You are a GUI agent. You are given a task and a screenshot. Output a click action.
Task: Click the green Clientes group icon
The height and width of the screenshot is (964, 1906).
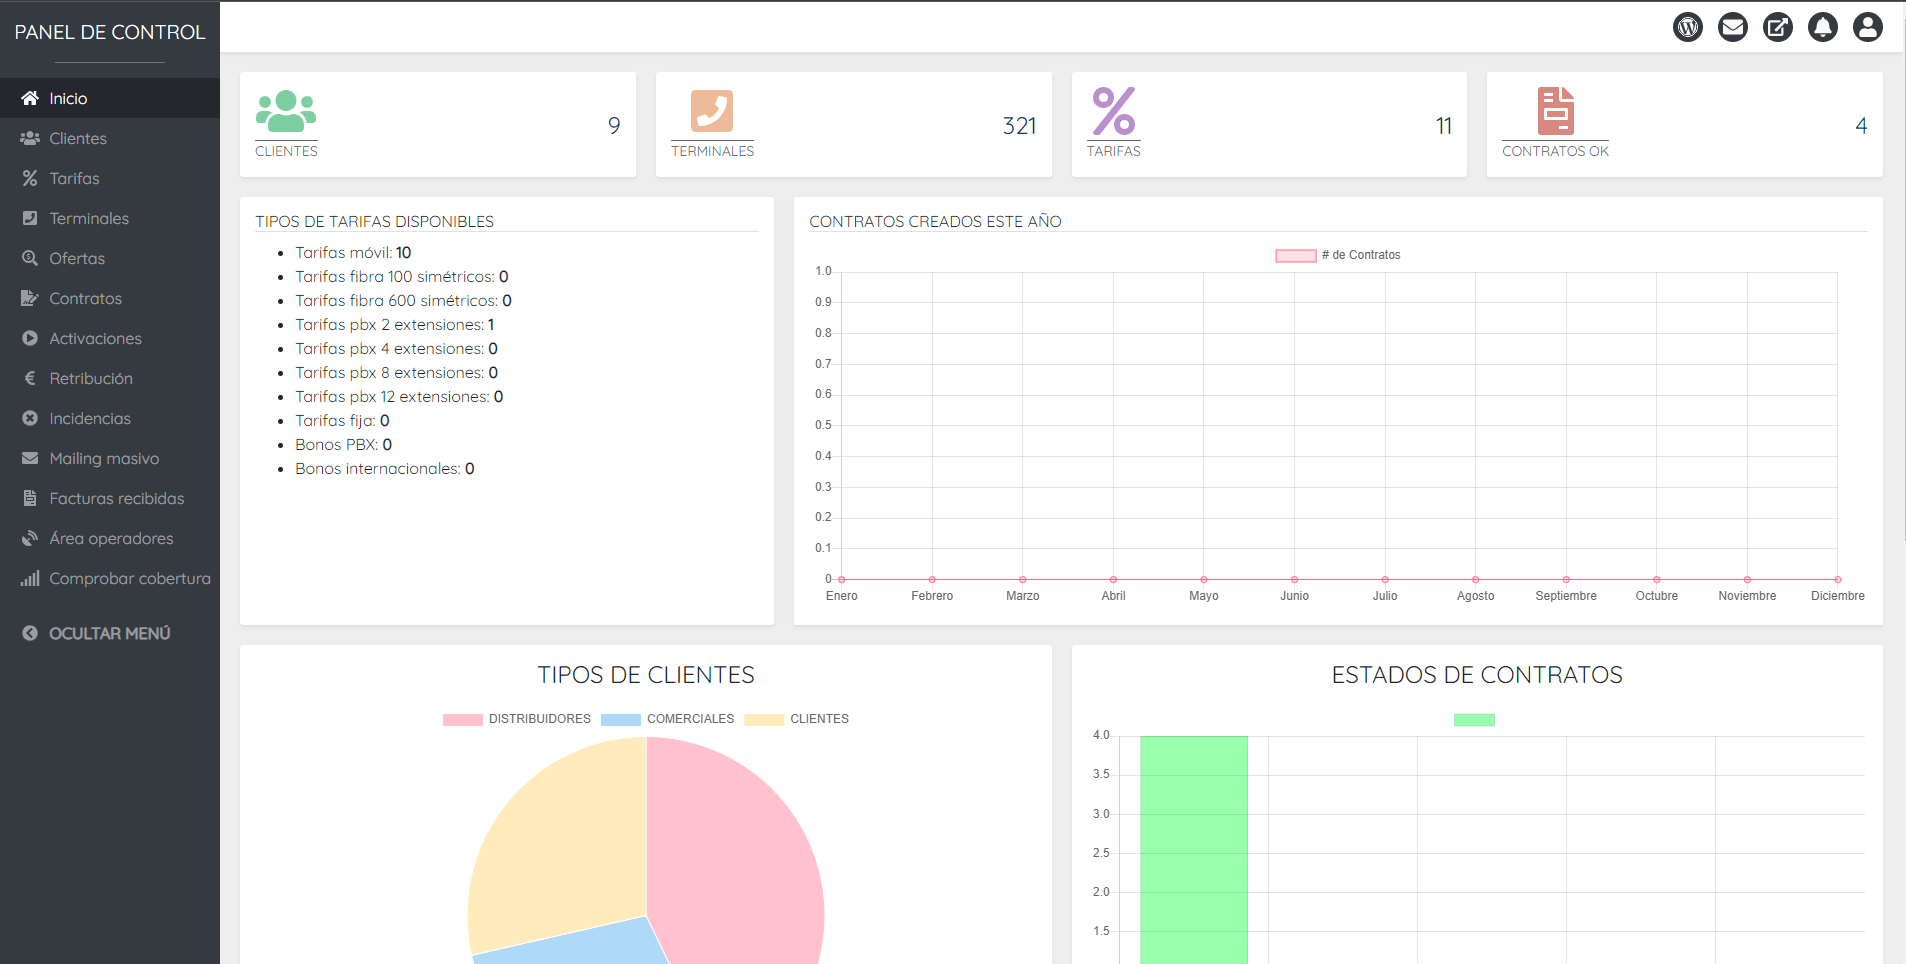pyautogui.click(x=286, y=111)
